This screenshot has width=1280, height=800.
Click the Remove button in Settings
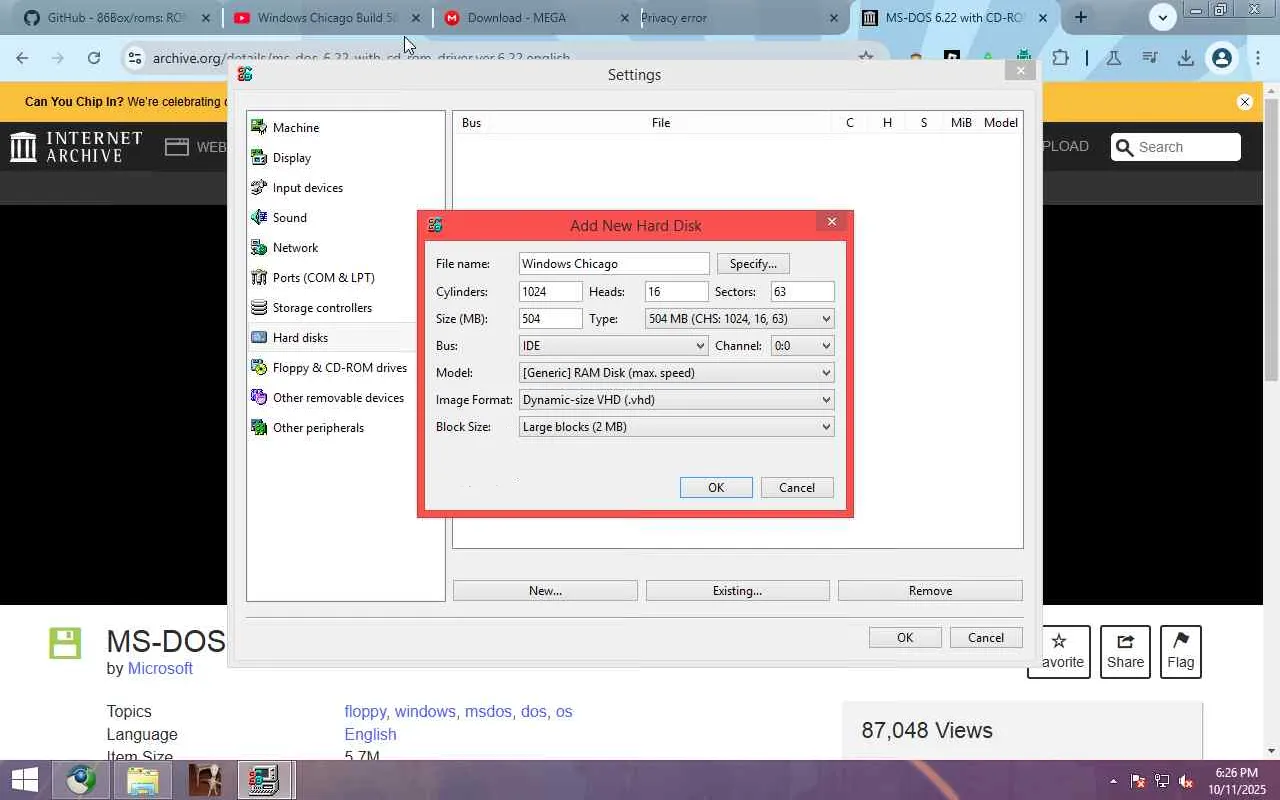point(930,591)
